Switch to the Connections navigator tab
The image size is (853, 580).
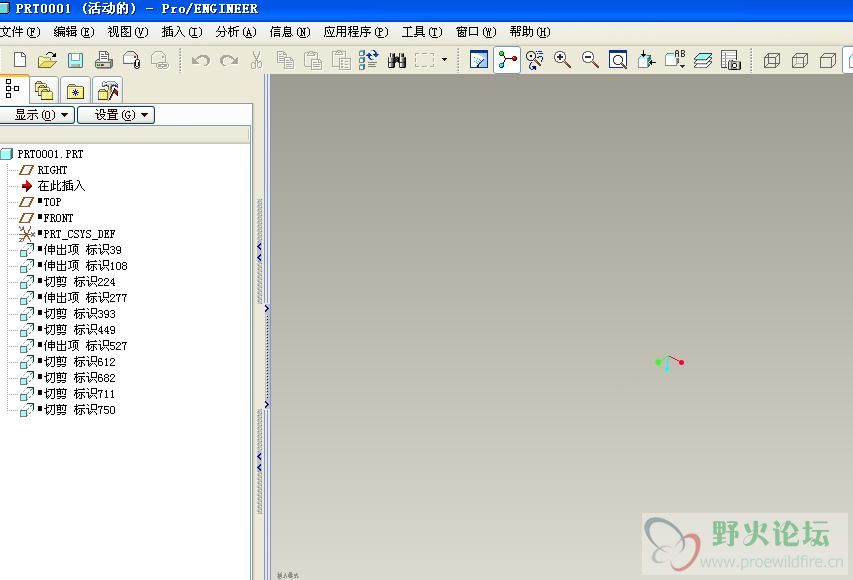click(x=107, y=90)
